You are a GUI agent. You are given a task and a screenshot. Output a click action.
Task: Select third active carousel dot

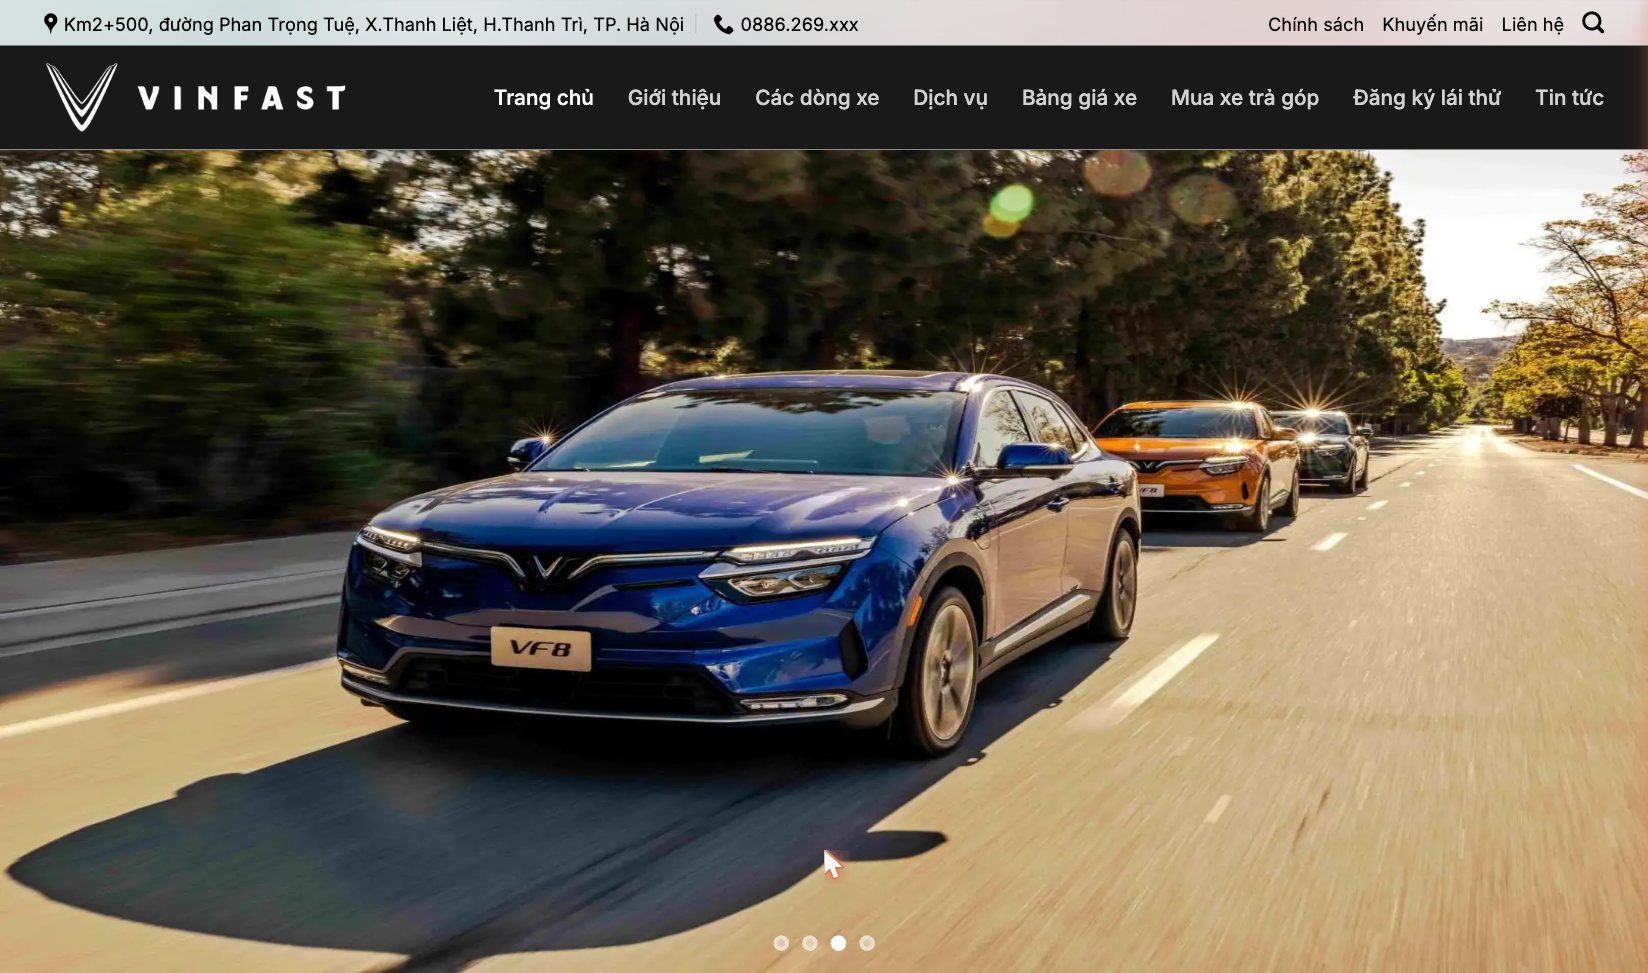pos(838,943)
